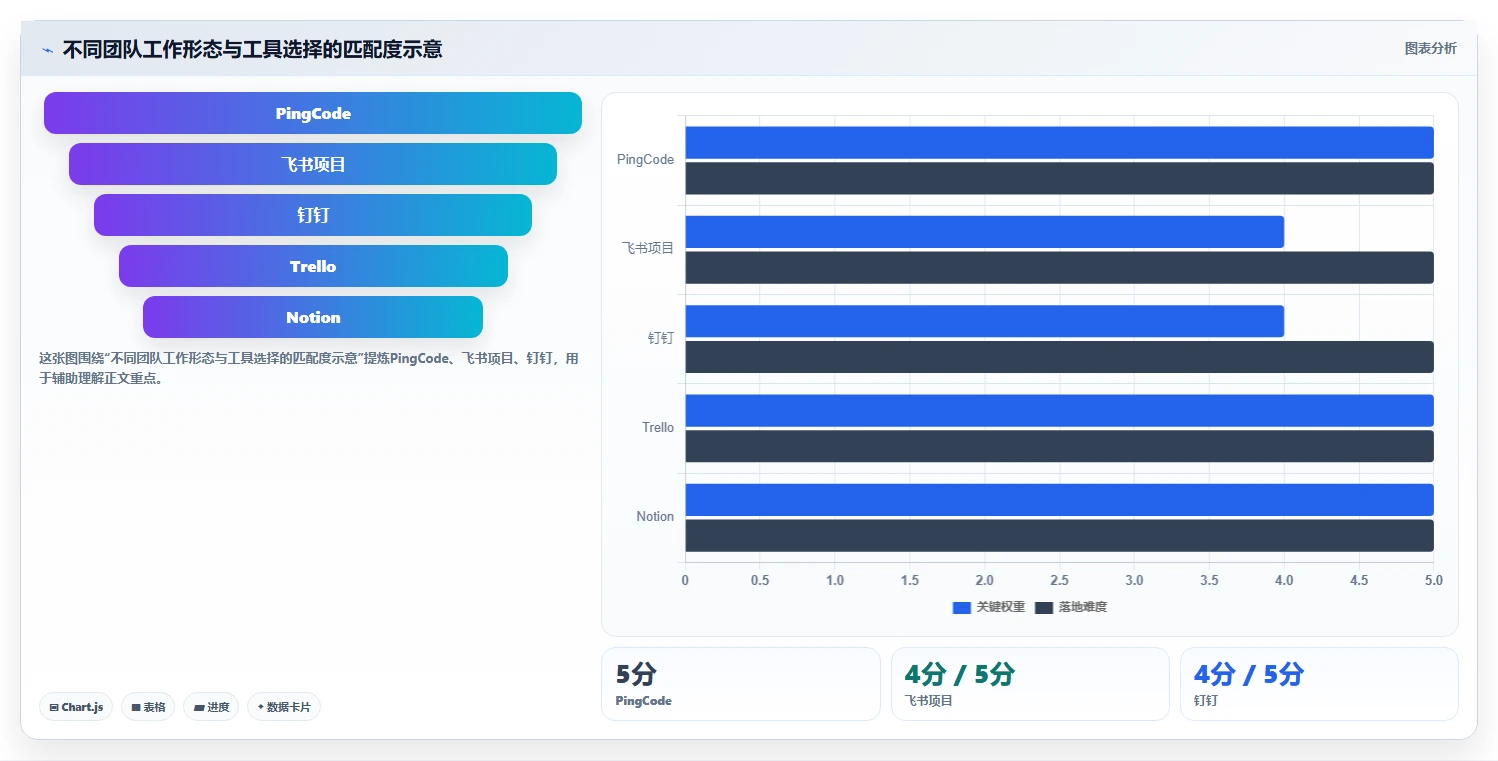The height and width of the screenshot is (761, 1498).
Task: Click the 0.5 tick on x-axis
Action: click(760, 580)
